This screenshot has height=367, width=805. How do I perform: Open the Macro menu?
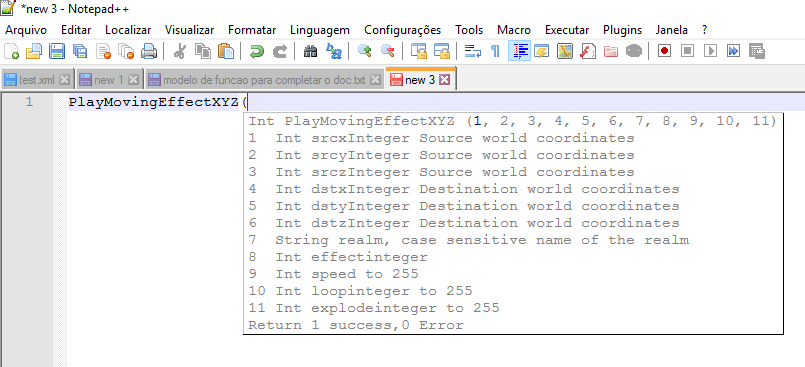(x=514, y=30)
